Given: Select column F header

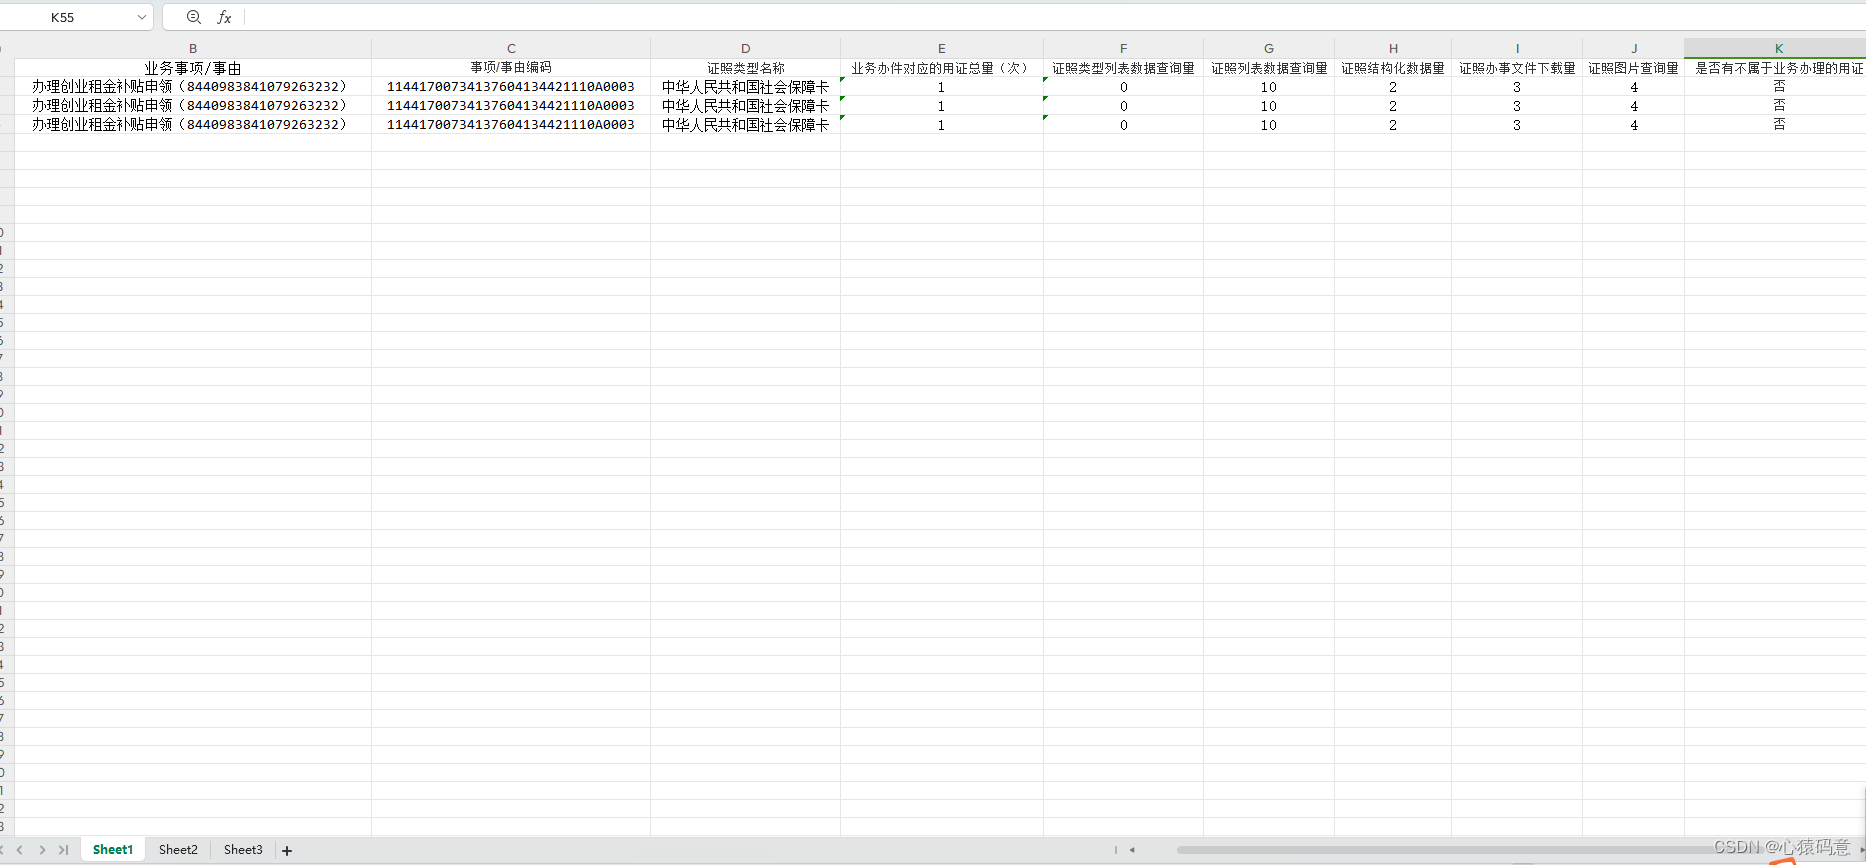Looking at the screenshot, I should 1123,48.
